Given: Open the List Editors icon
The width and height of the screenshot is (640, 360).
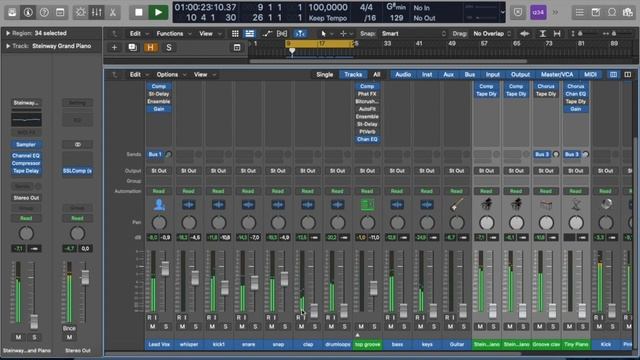Looking at the screenshot, I should pyautogui.click(x=580, y=12).
